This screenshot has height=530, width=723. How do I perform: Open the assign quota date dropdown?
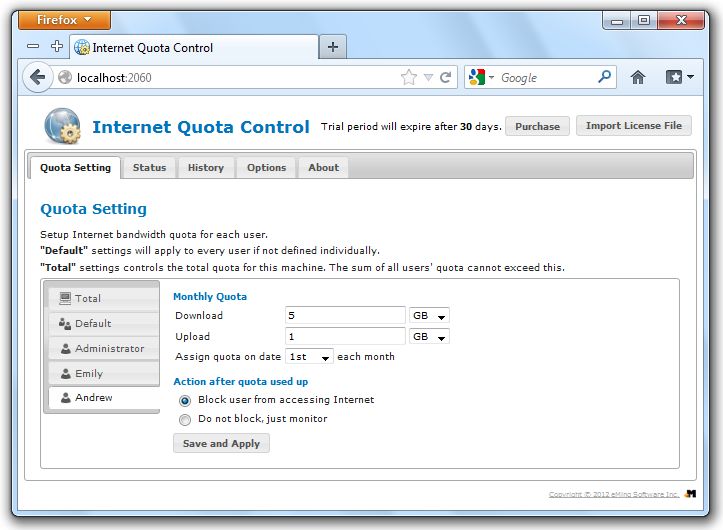[x=309, y=357]
